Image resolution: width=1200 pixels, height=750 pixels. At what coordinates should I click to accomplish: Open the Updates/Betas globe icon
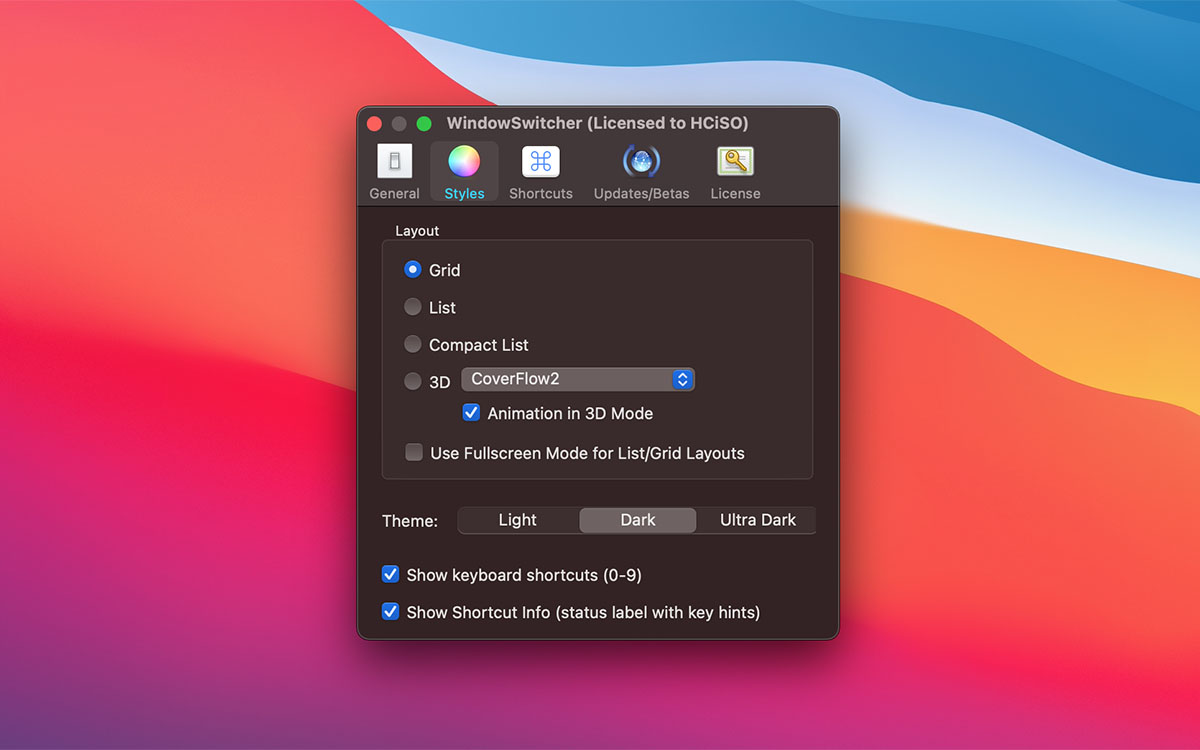pos(641,161)
